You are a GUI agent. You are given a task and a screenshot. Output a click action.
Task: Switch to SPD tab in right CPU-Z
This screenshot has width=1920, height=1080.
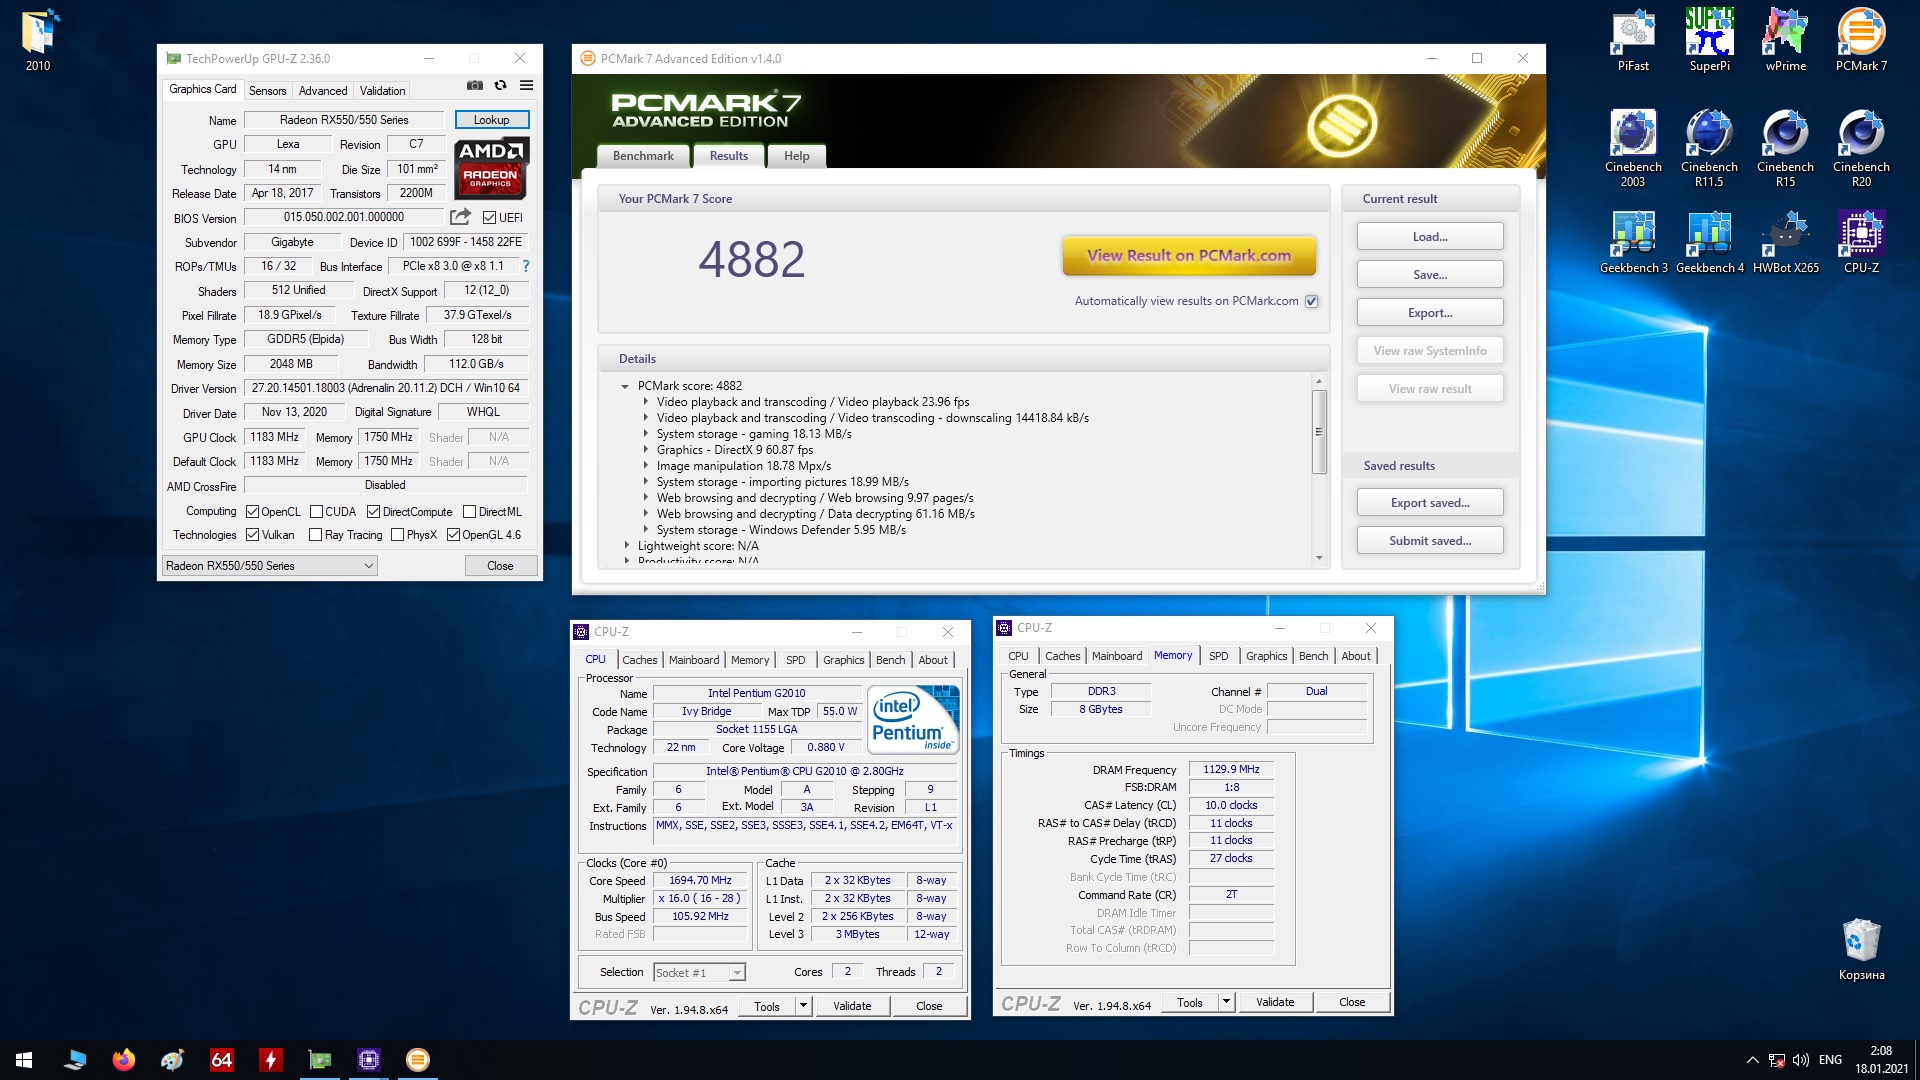(1218, 656)
